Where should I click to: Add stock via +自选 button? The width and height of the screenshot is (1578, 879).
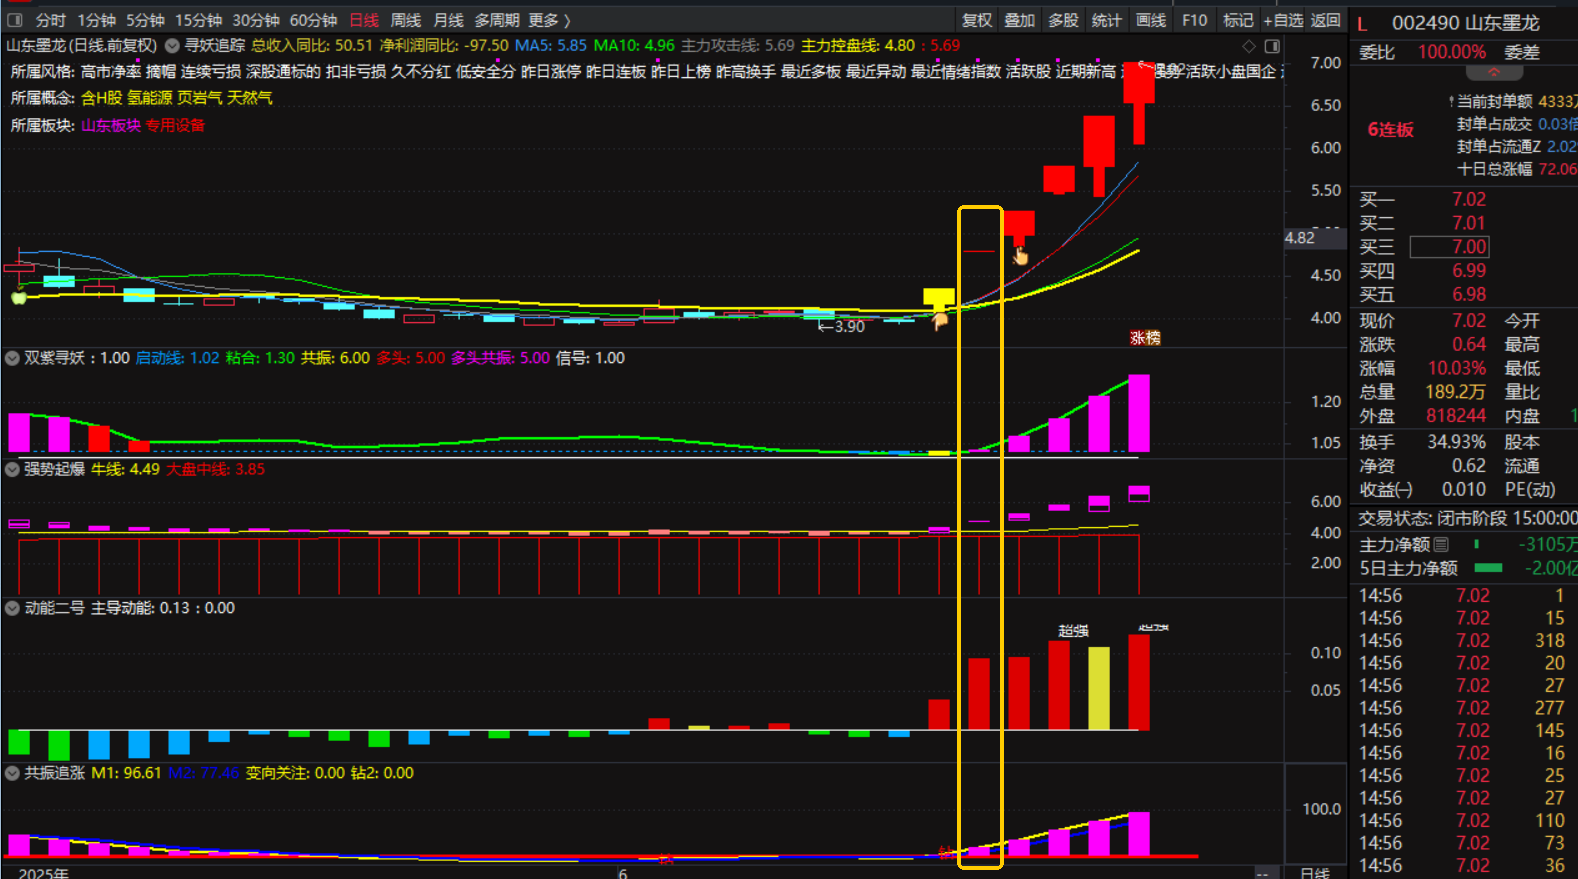(1283, 20)
